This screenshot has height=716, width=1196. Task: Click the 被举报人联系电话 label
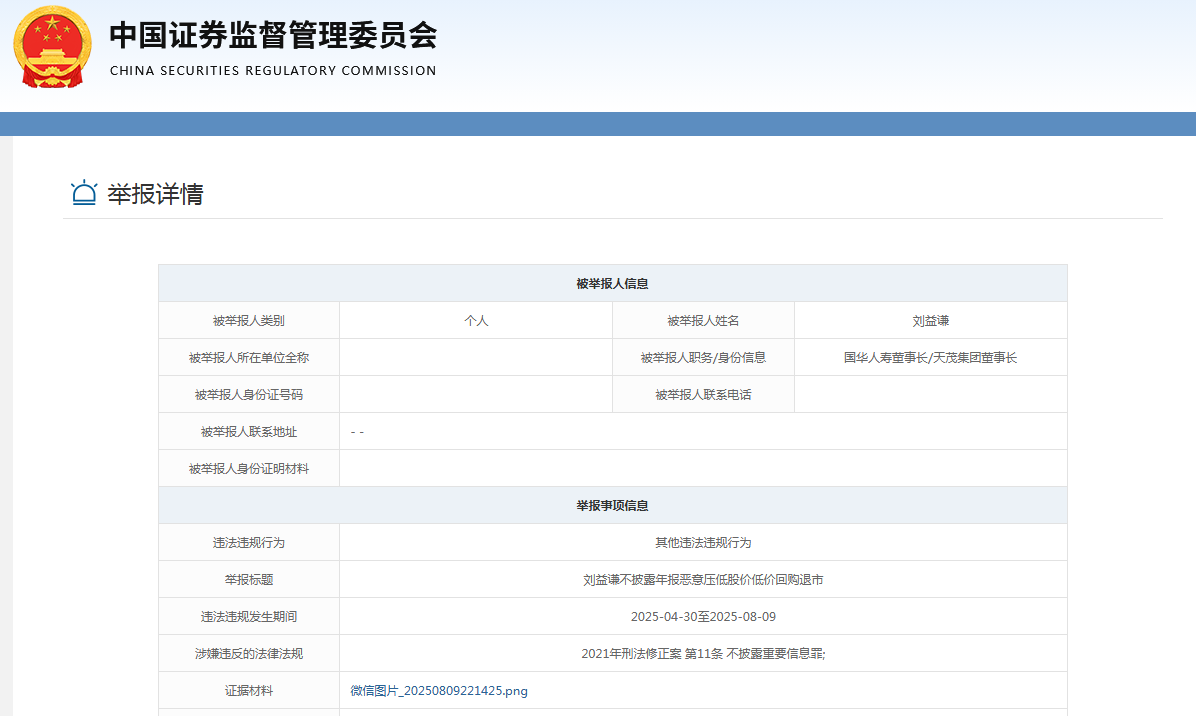coord(703,395)
